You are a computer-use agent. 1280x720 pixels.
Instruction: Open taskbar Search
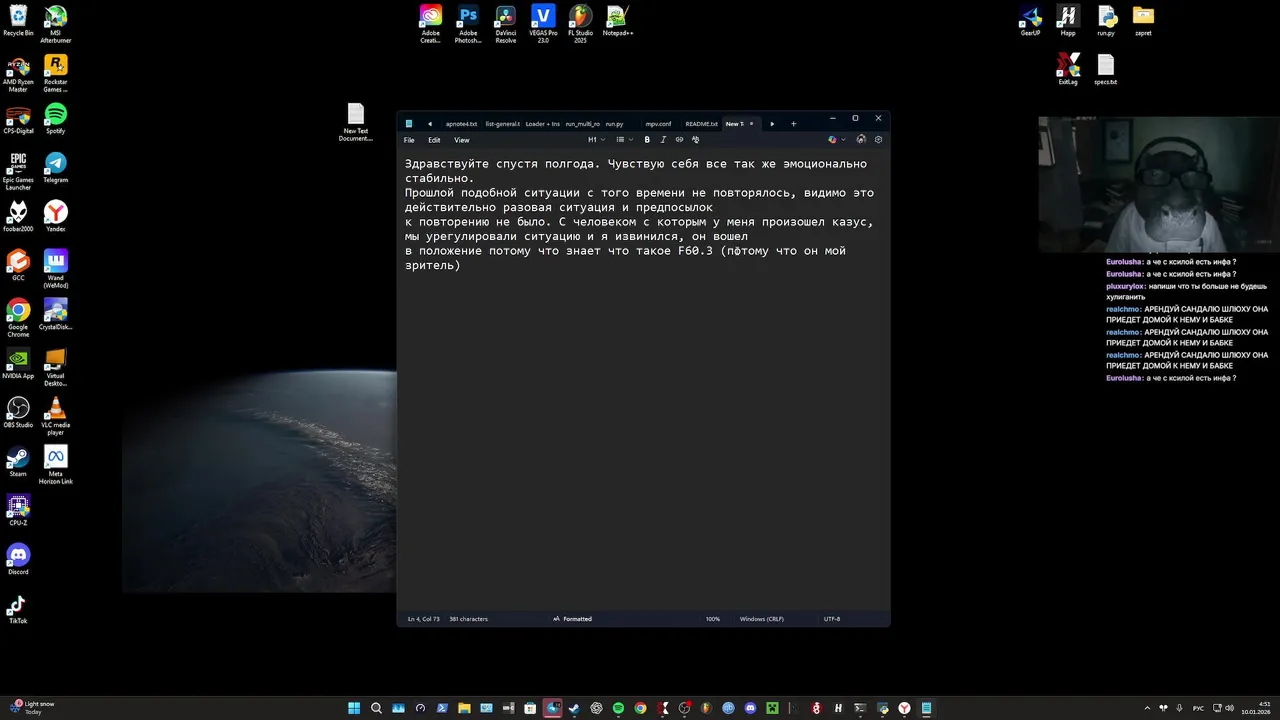(377, 708)
